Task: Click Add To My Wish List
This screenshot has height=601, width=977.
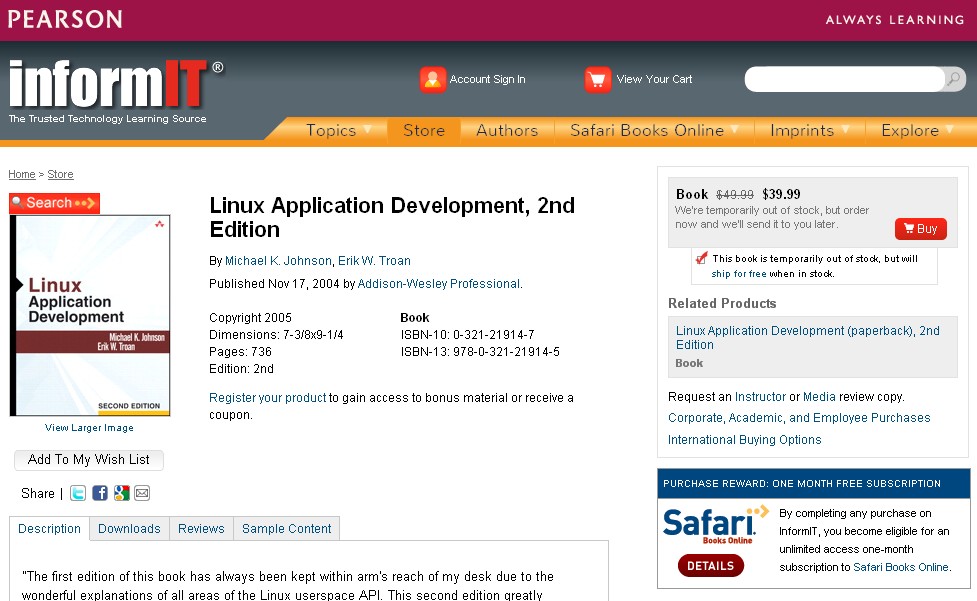Action: pyautogui.click(x=88, y=460)
